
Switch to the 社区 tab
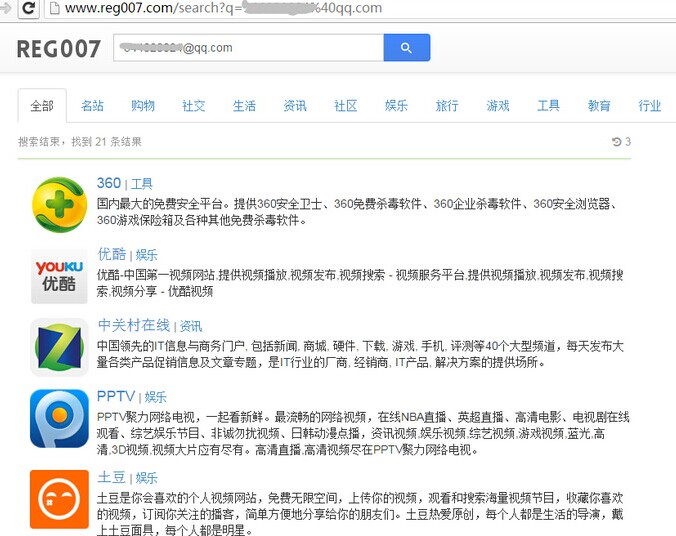click(346, 106)
